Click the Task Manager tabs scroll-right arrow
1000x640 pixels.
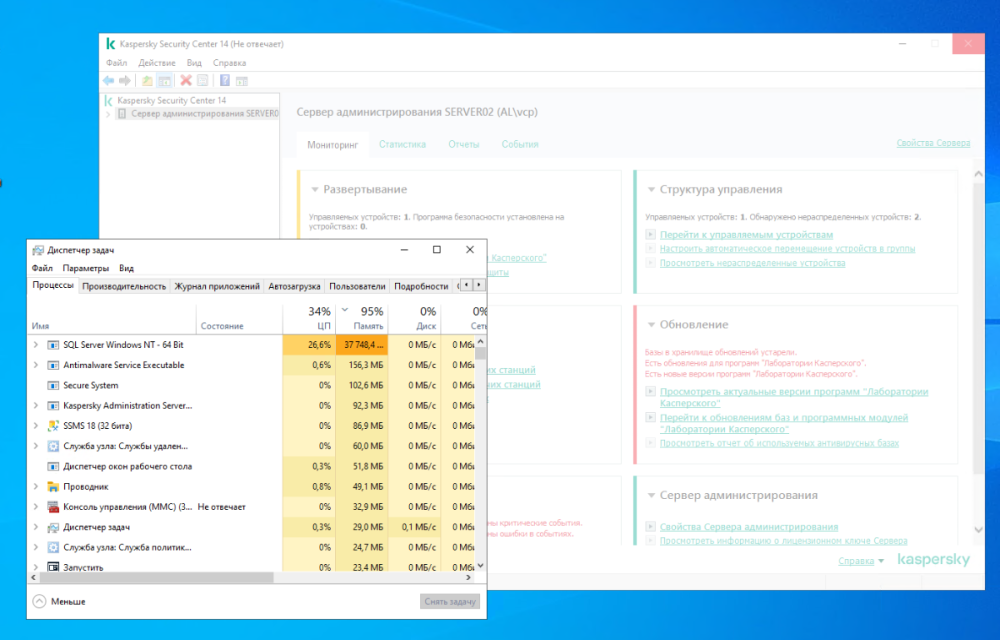479,285
